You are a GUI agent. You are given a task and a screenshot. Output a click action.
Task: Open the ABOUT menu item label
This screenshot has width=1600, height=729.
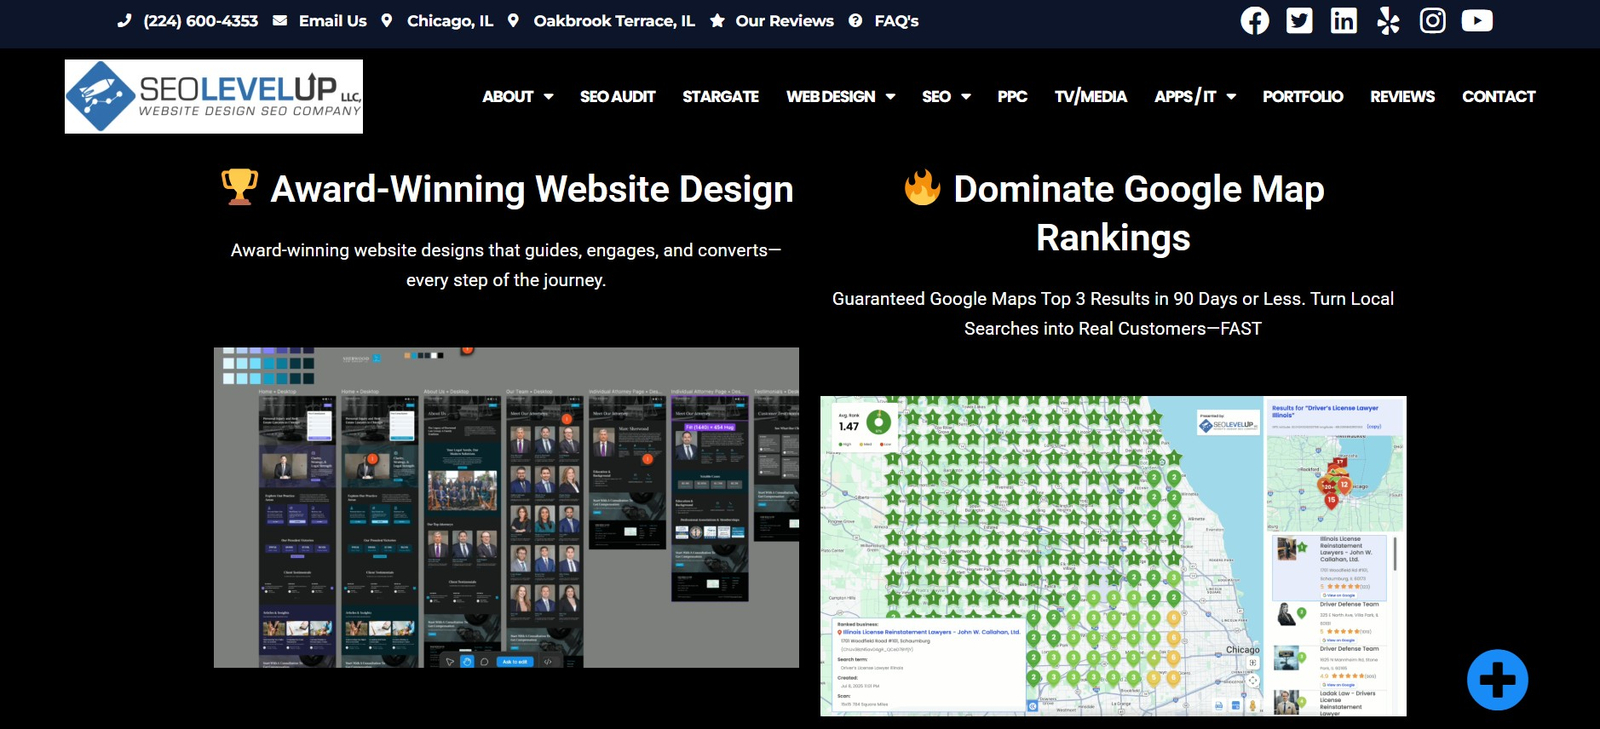508,97
